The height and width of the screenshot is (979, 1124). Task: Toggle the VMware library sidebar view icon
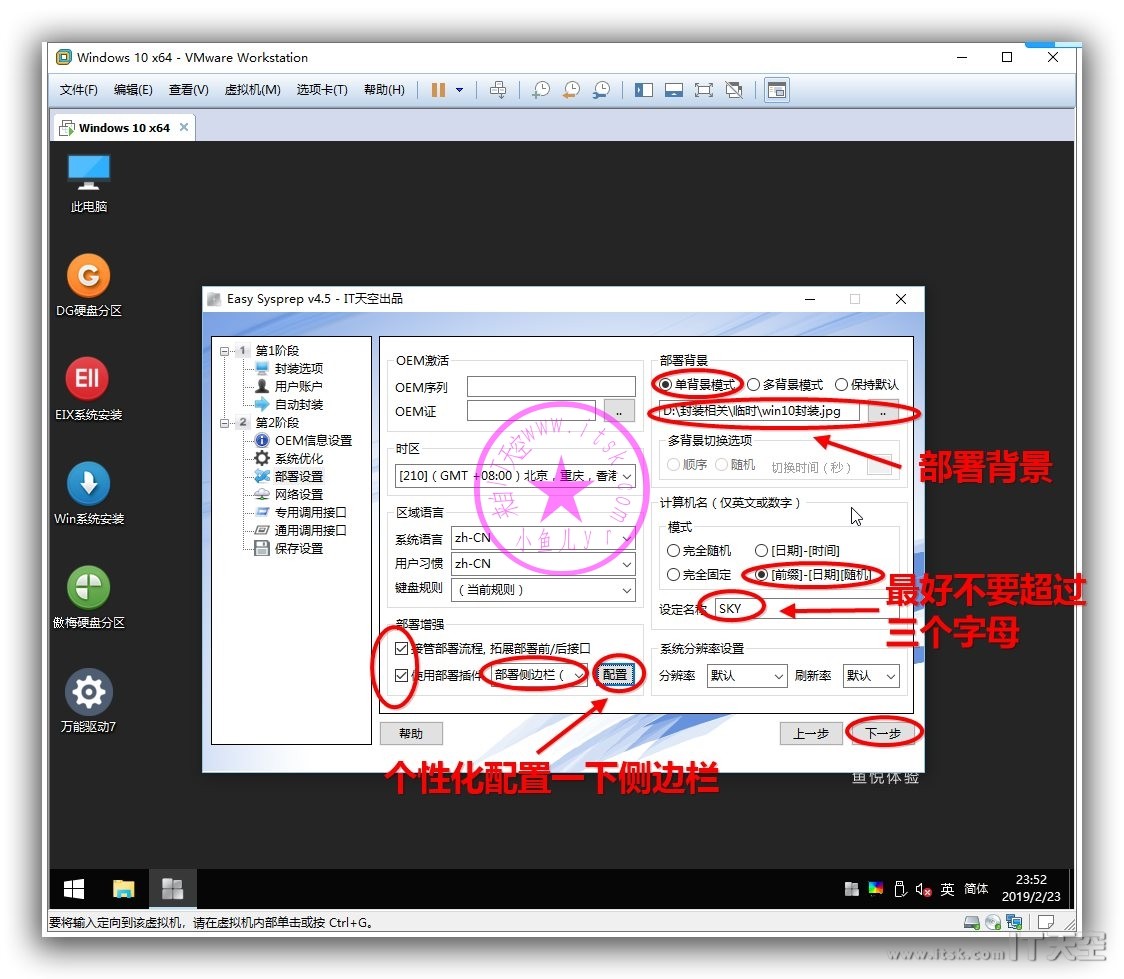(x=644, y=90)
